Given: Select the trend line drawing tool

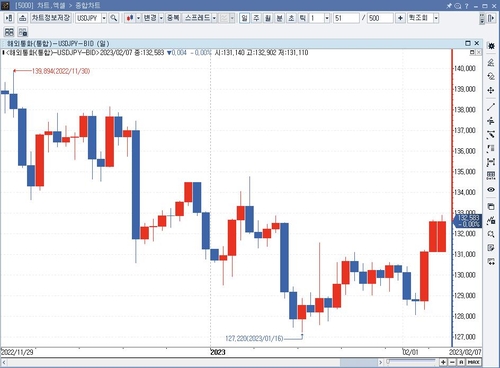Looking at the screenshot, I should (491, 107).
